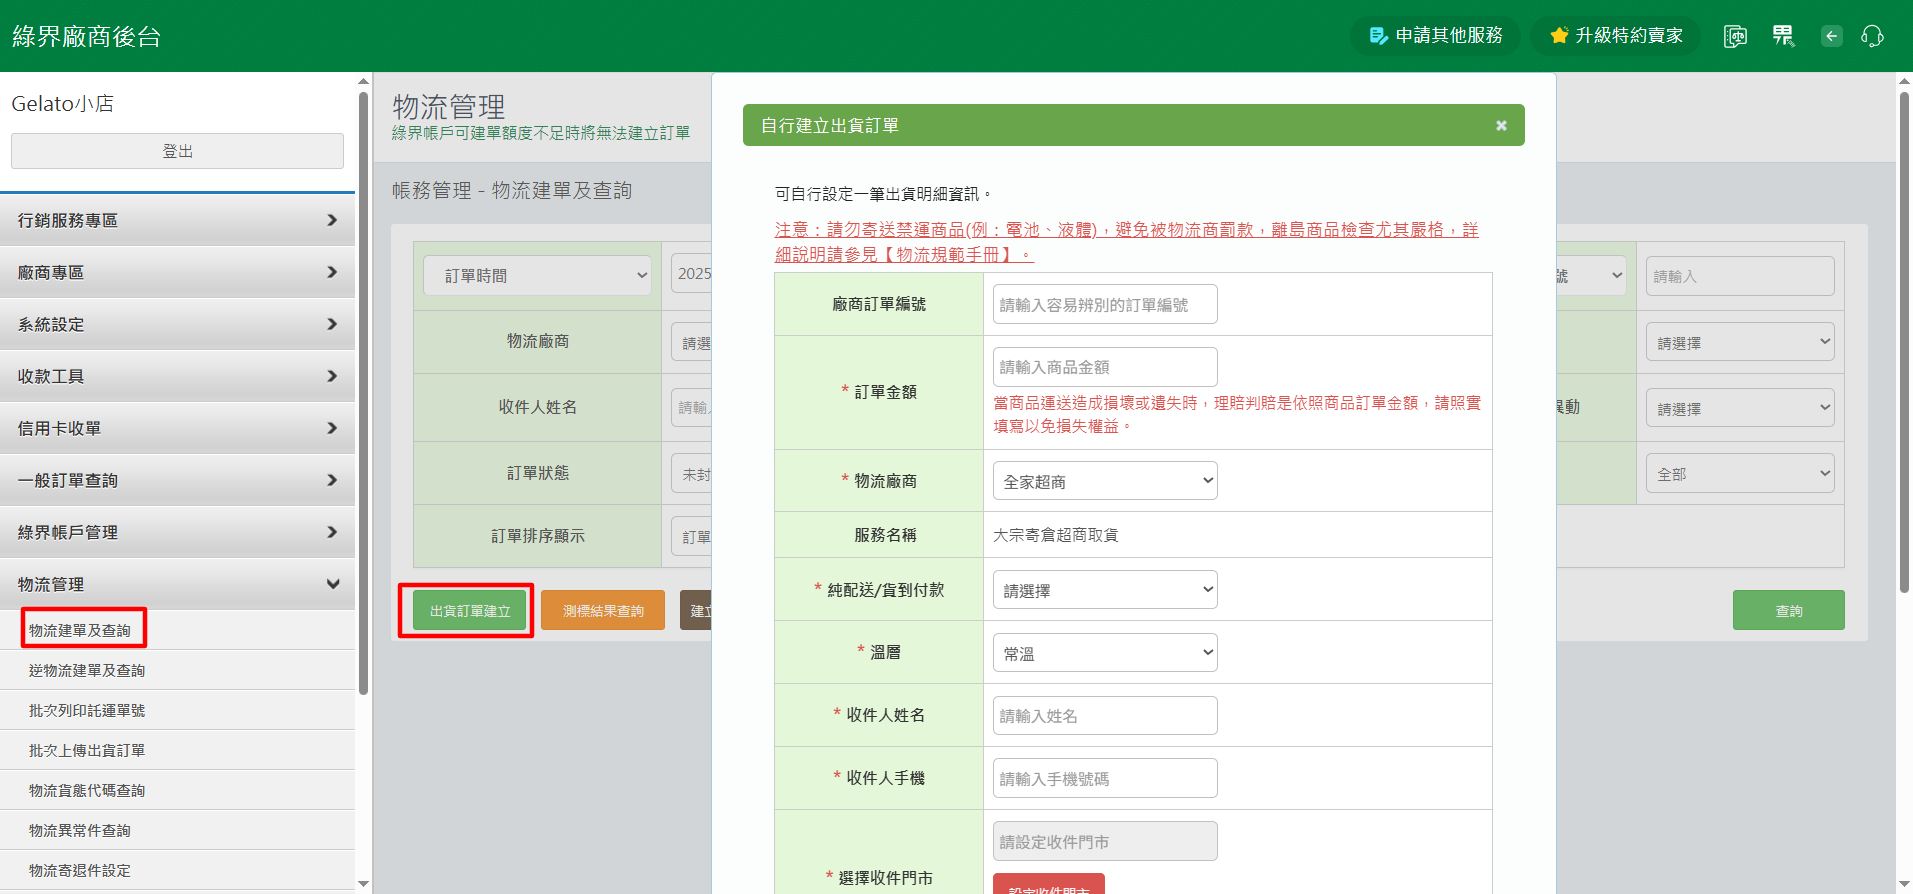Expand the 收款工具 menu section
This screenshot has height=894, width=1913.
pyautogui.click(x=178, y=376)
